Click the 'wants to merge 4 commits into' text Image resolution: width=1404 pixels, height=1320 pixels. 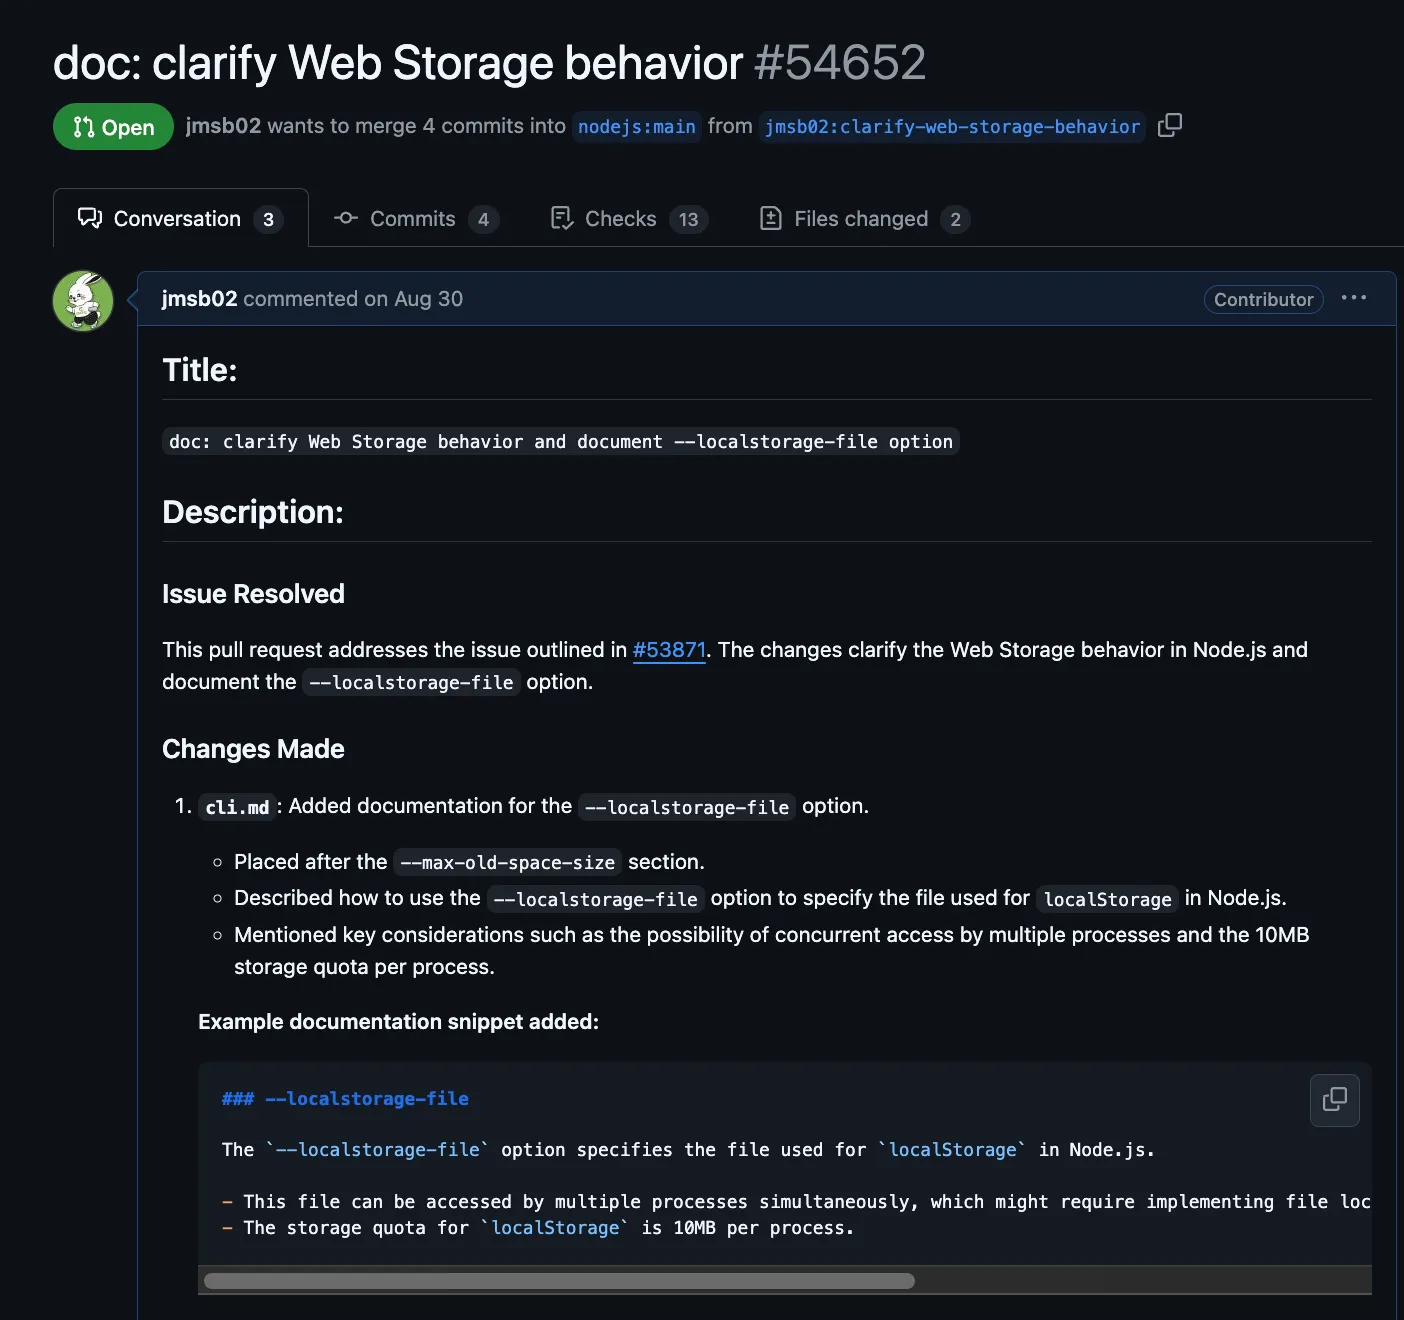416,126
